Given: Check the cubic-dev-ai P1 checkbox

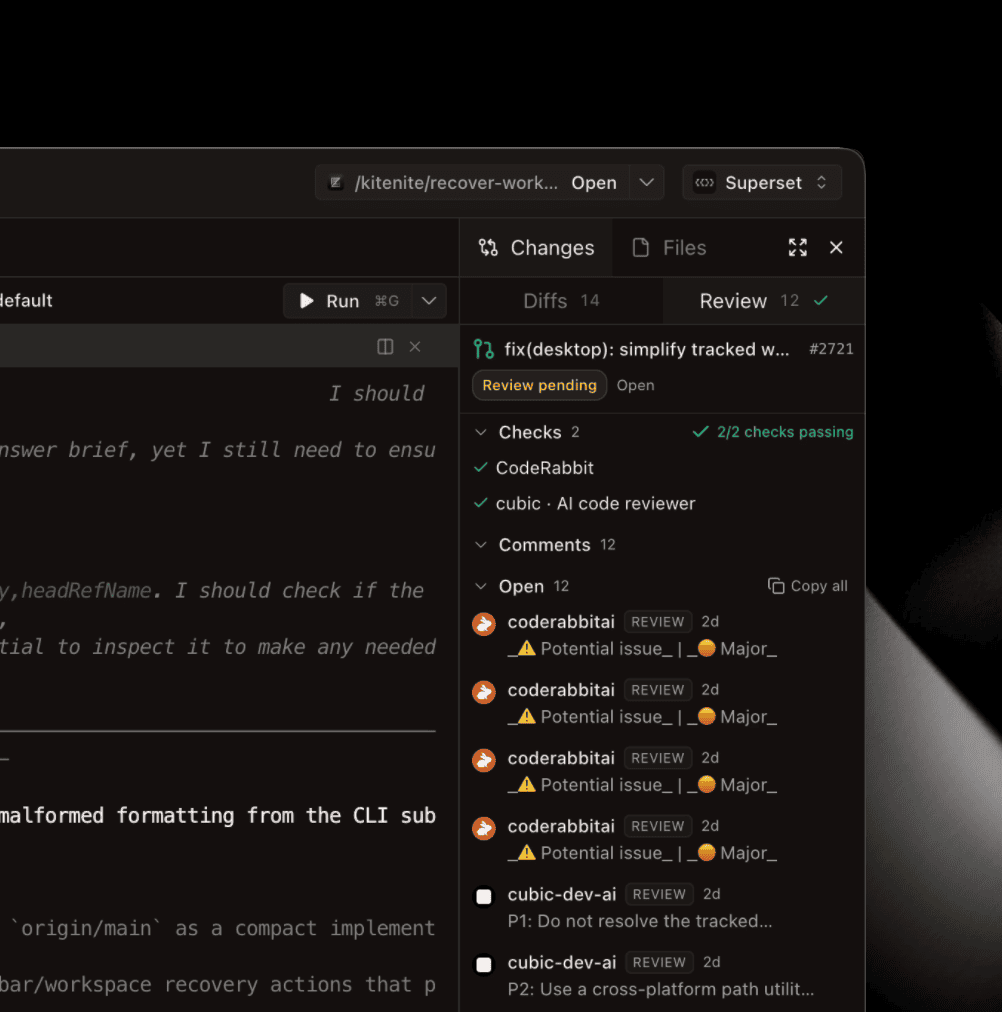Looking at the screenshot, I should coord(483,896).
